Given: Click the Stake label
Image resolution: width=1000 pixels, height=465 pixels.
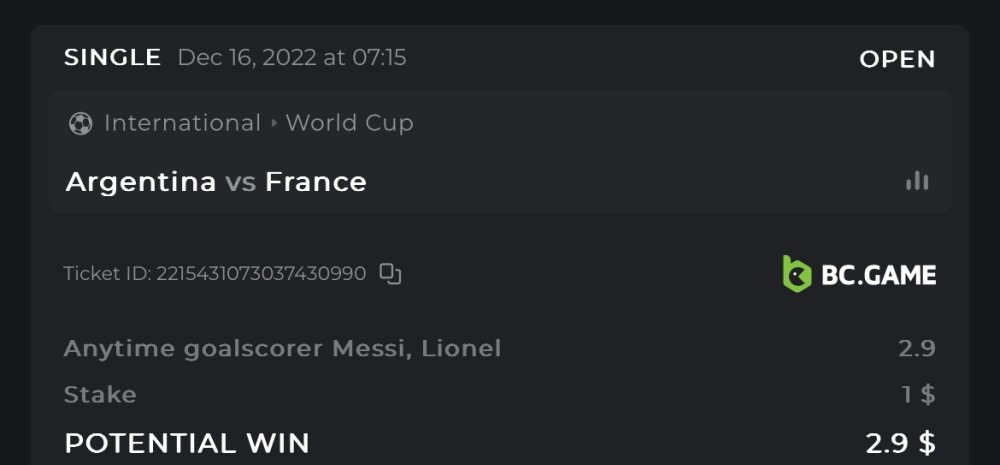Looking at the screenshot, I should coord(100,394).
